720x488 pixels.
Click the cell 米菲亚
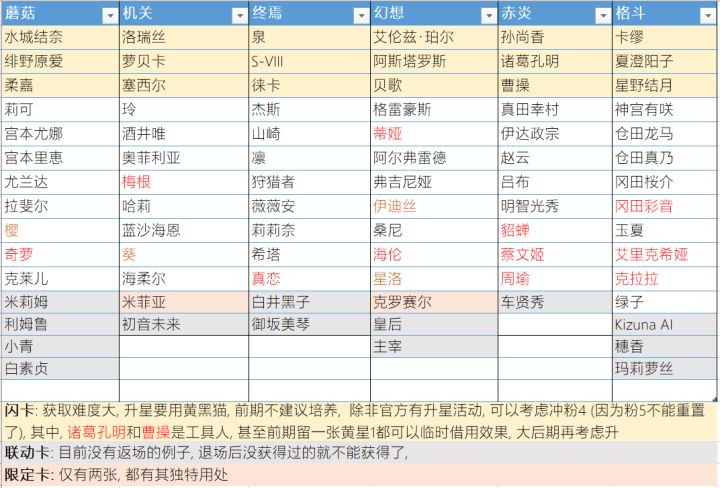pyautogui.click(x=184, y=302)
